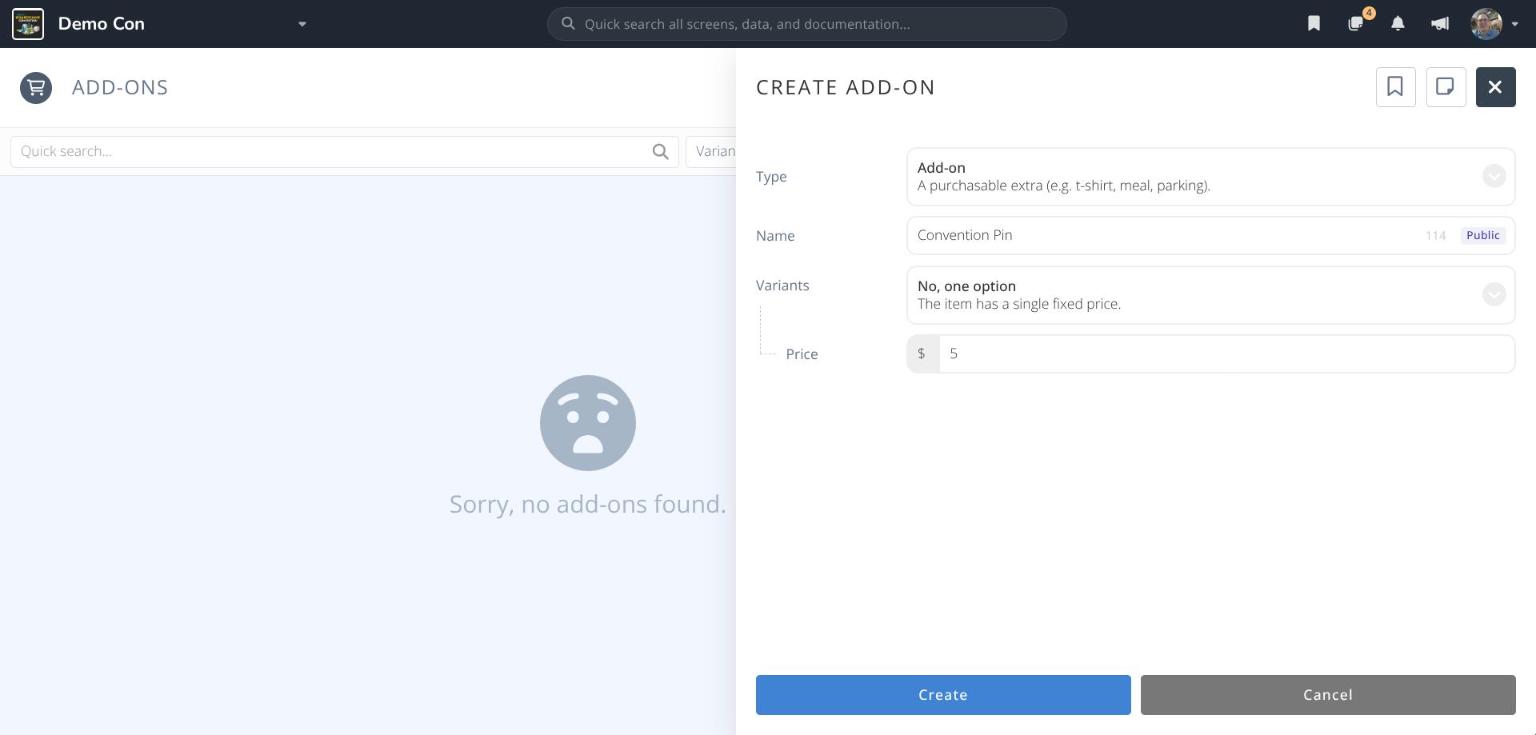
Task: Open the announcements megaphone icon
Action: click(1440, 24)
